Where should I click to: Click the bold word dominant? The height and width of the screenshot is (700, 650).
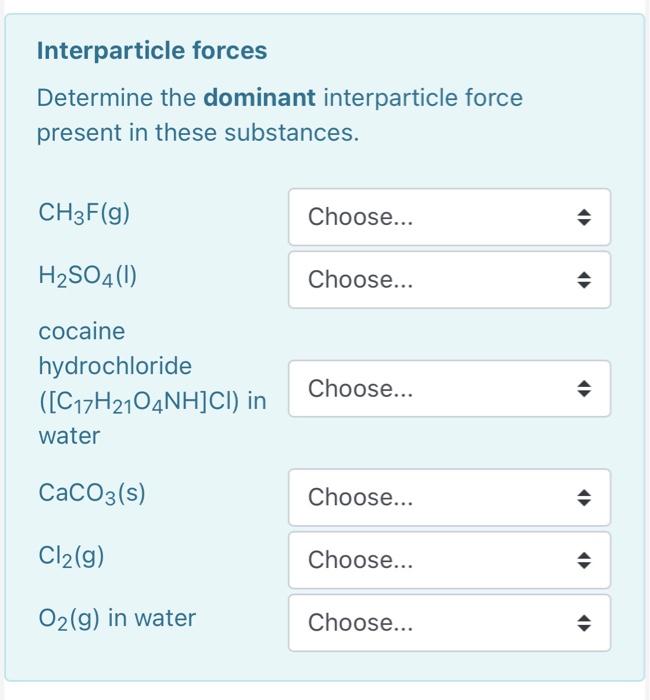pyautogui.click(x=259, y=98)
